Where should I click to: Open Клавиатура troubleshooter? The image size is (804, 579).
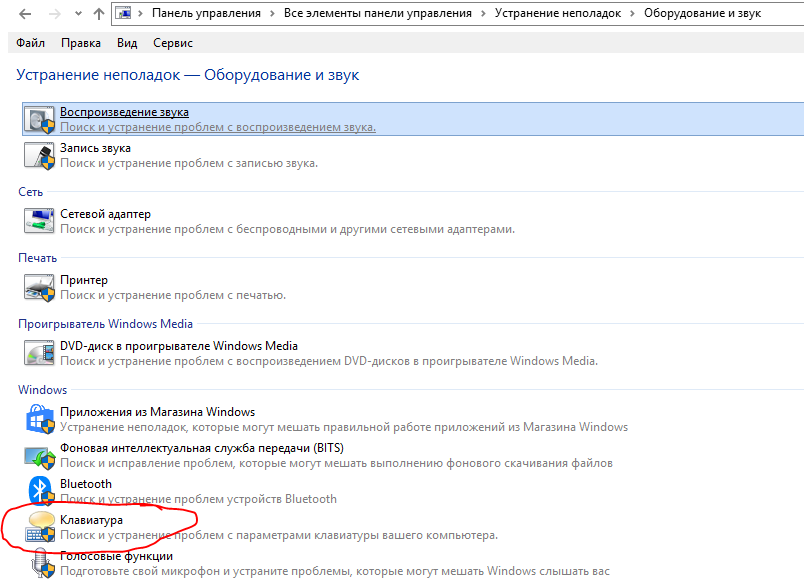(91, 520)
